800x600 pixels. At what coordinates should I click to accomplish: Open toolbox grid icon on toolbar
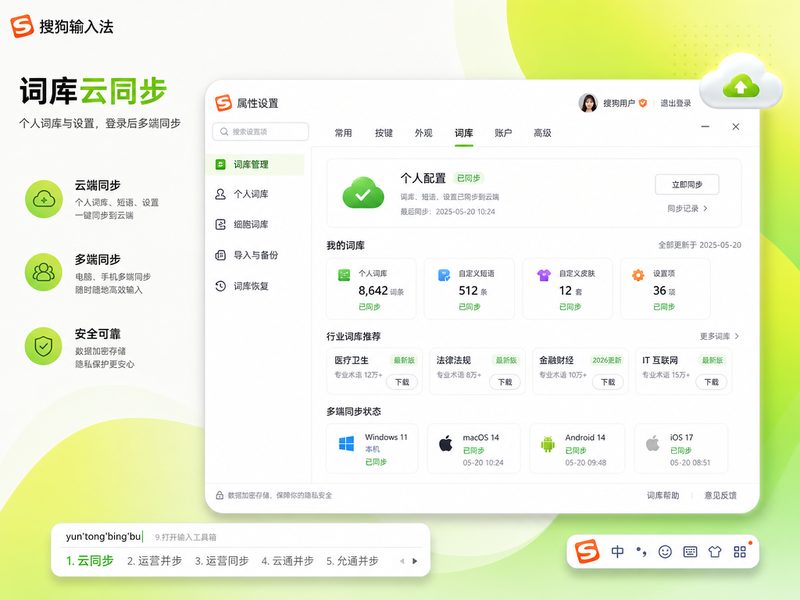pyautogui.click(x=740, y=552)
